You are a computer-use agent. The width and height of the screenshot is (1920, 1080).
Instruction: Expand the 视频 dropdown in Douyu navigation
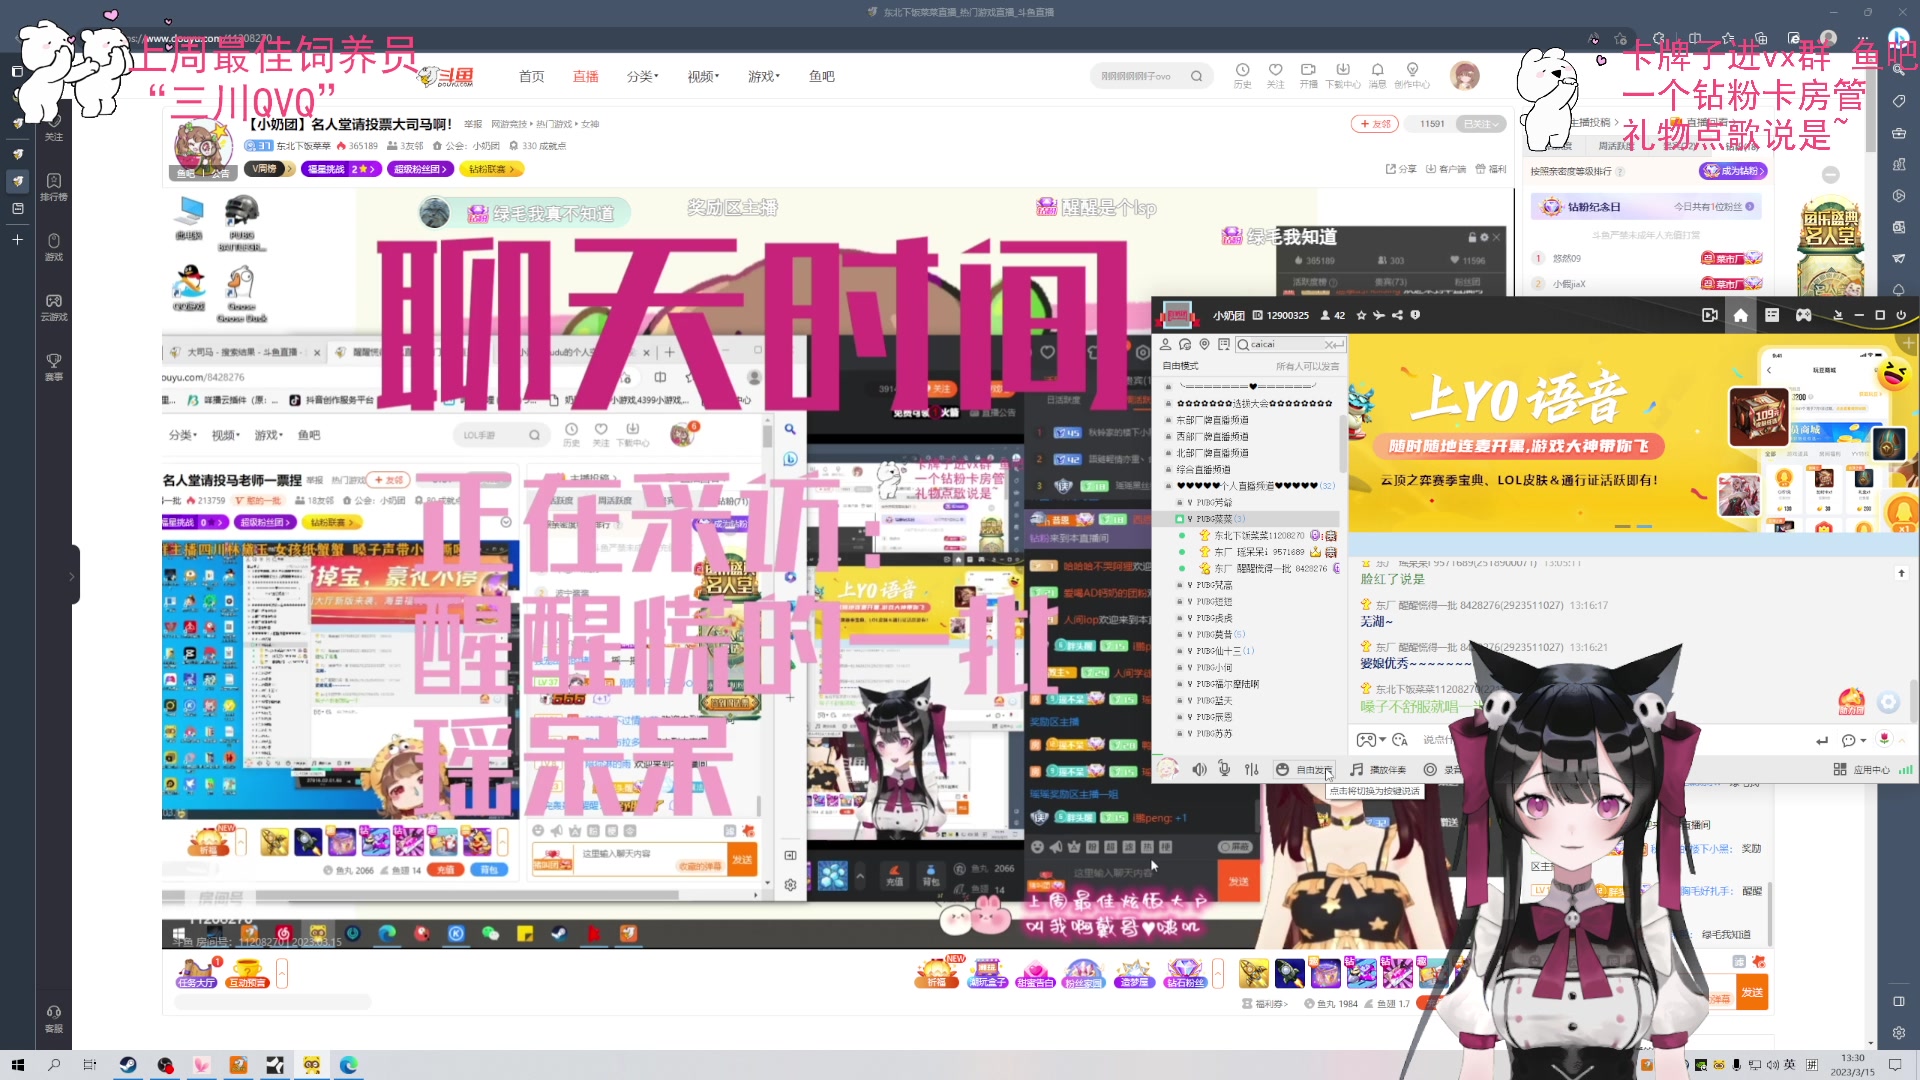click(x=703, y=76)
